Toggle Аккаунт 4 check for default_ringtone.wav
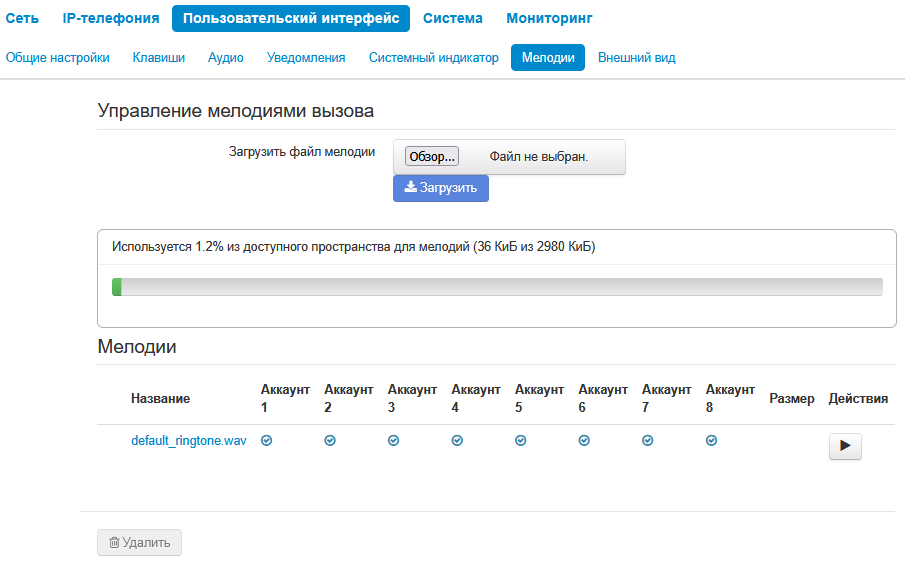Screen dimensions: 905x561 coord(457,440)
